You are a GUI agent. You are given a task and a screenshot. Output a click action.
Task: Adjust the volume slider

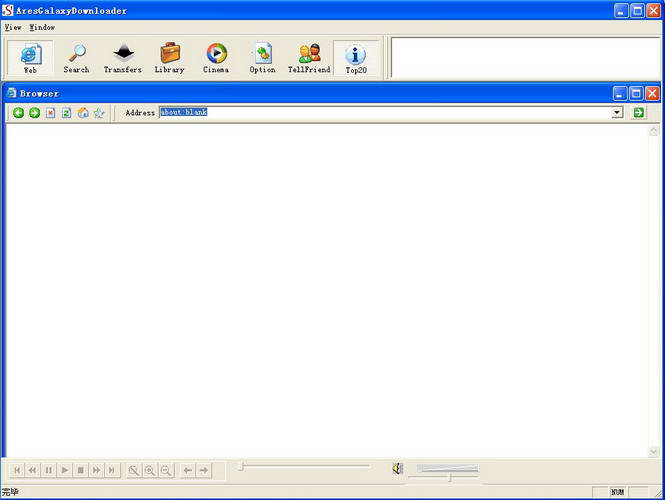click(x=447, y=468)
